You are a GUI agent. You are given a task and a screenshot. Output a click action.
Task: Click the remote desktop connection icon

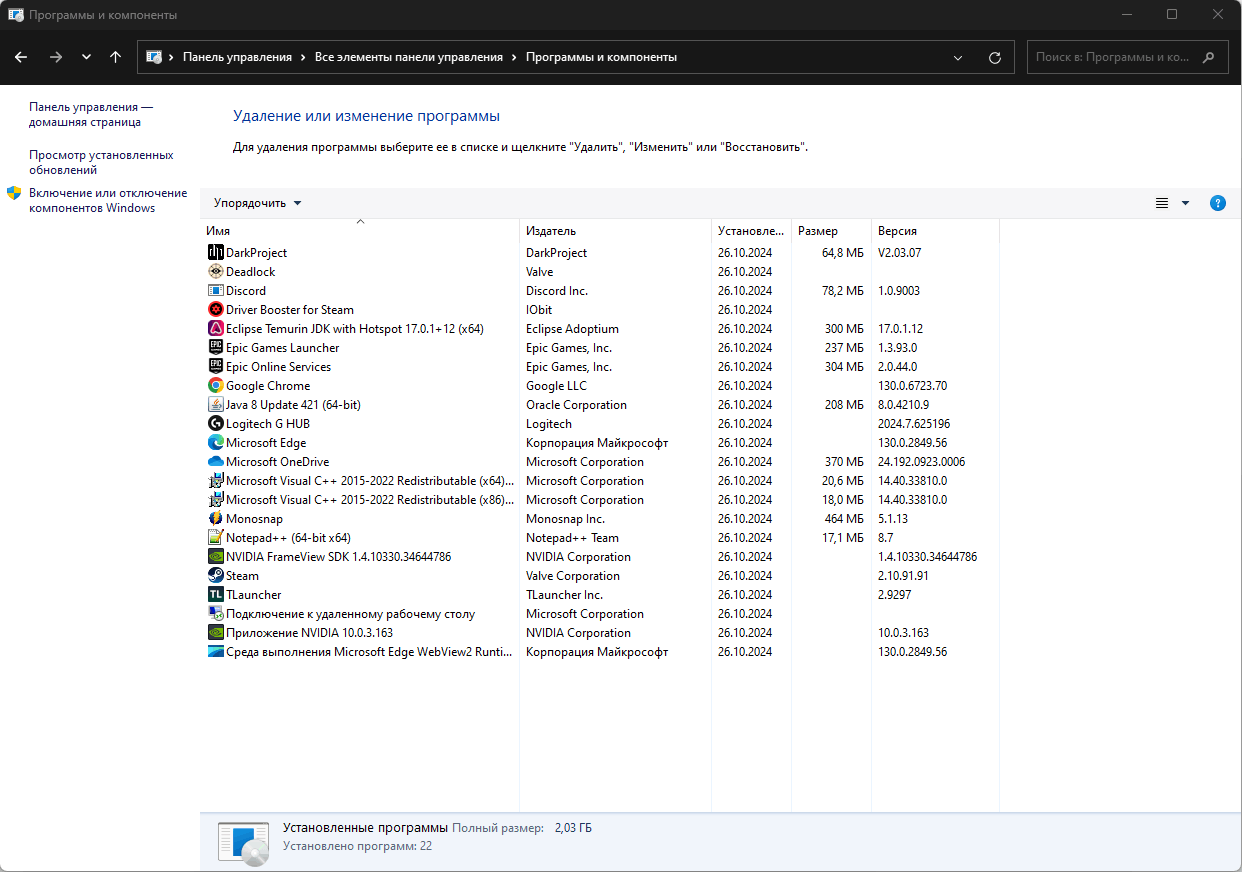215,614
